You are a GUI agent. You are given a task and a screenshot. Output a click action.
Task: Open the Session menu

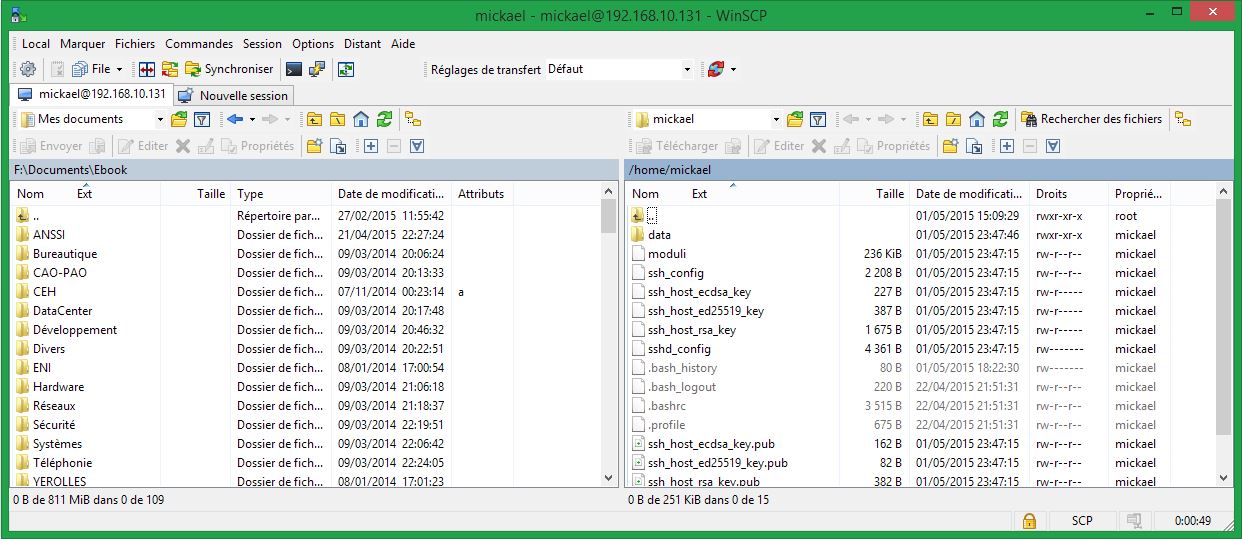[x=262, y=44]
